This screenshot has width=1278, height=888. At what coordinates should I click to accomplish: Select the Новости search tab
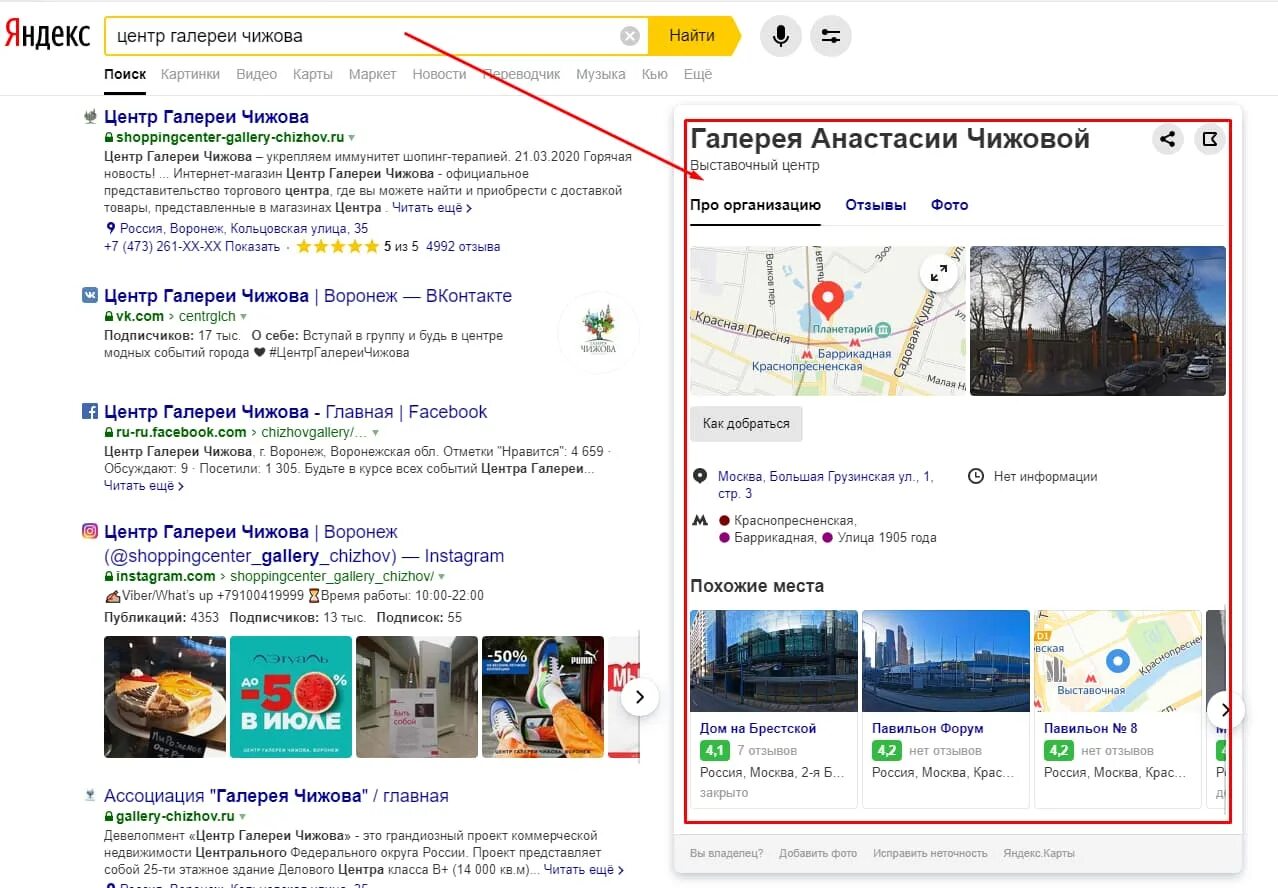pyautogui.click(x=439, y=74)
